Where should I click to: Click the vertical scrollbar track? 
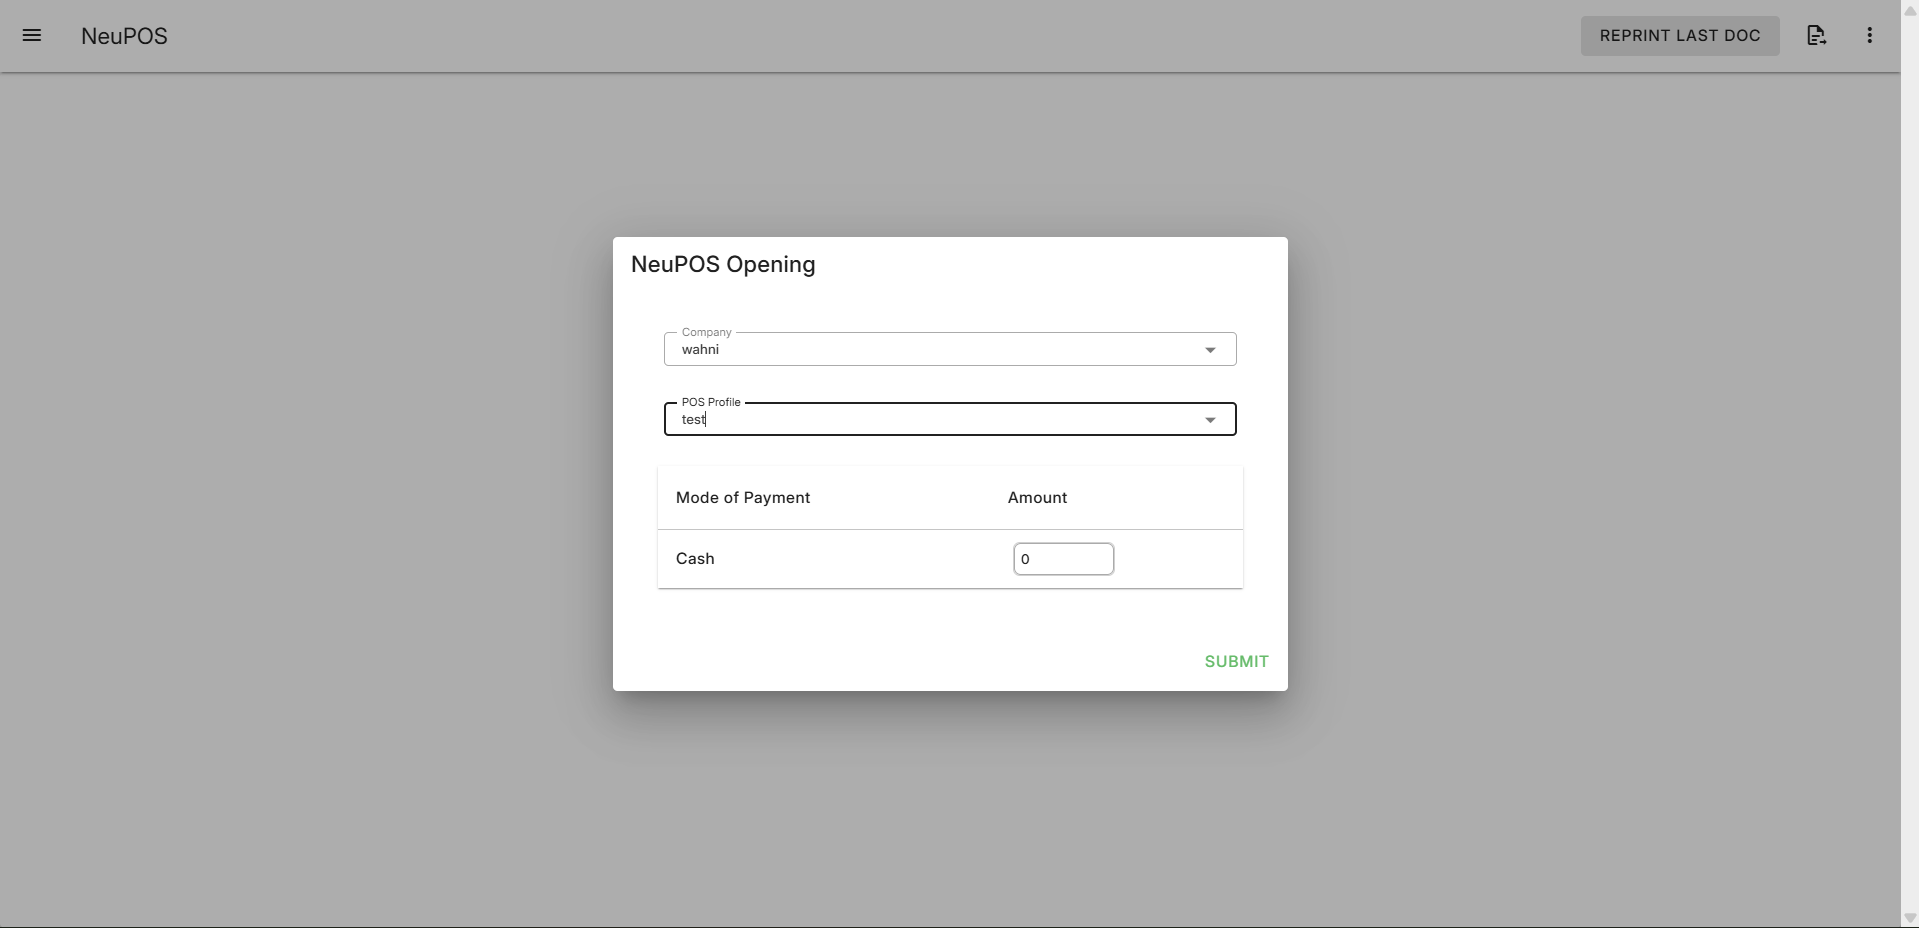click(1909, 460)
